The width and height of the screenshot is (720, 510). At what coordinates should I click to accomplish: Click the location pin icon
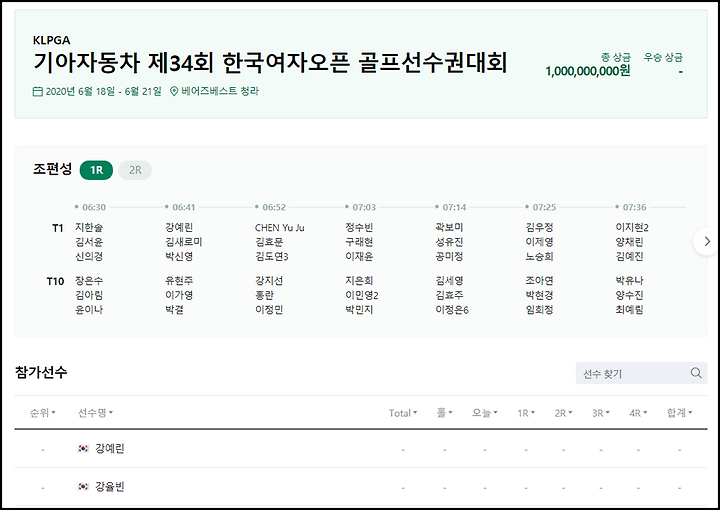tap(174, 91)
